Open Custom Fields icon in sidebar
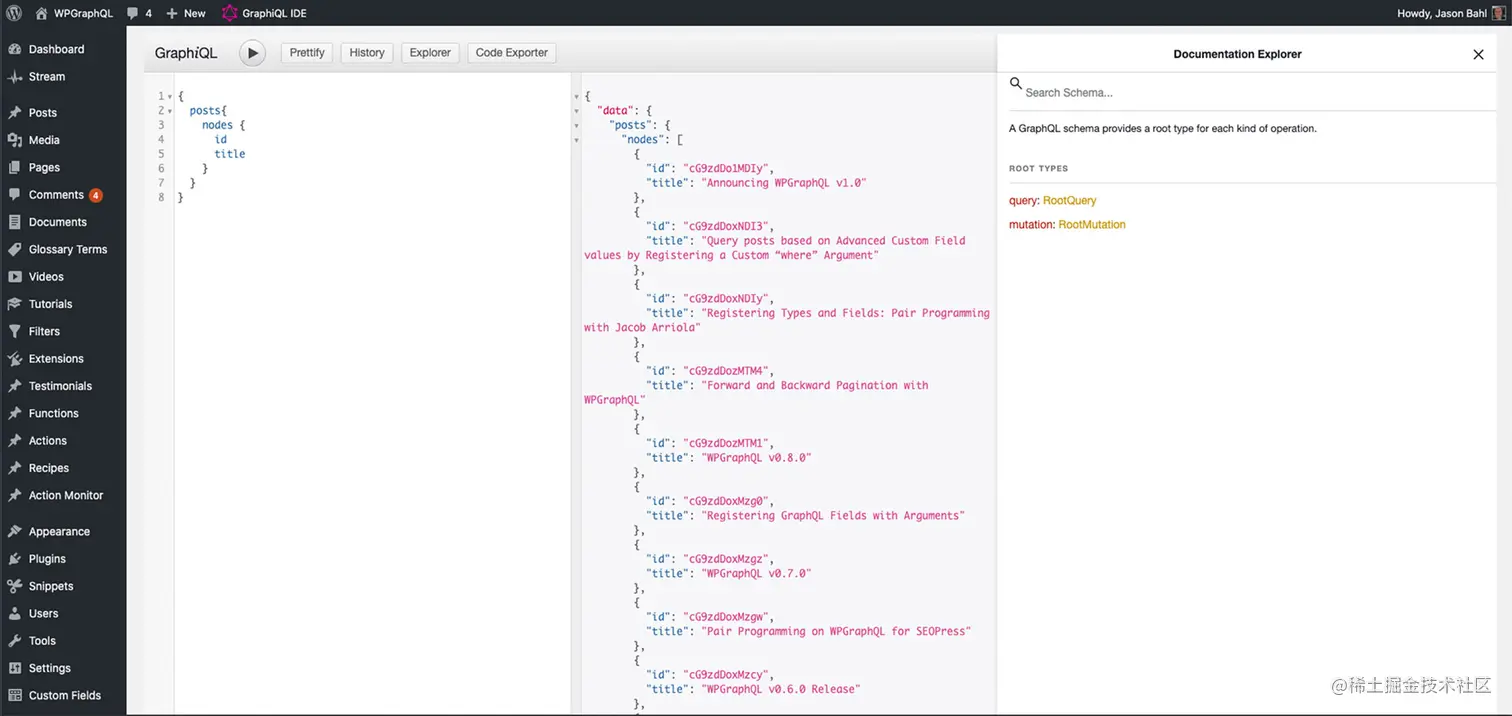 14,696
